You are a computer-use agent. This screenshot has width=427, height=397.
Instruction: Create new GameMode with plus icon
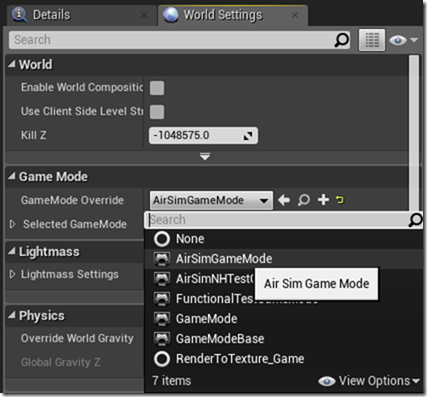(323, 200)
